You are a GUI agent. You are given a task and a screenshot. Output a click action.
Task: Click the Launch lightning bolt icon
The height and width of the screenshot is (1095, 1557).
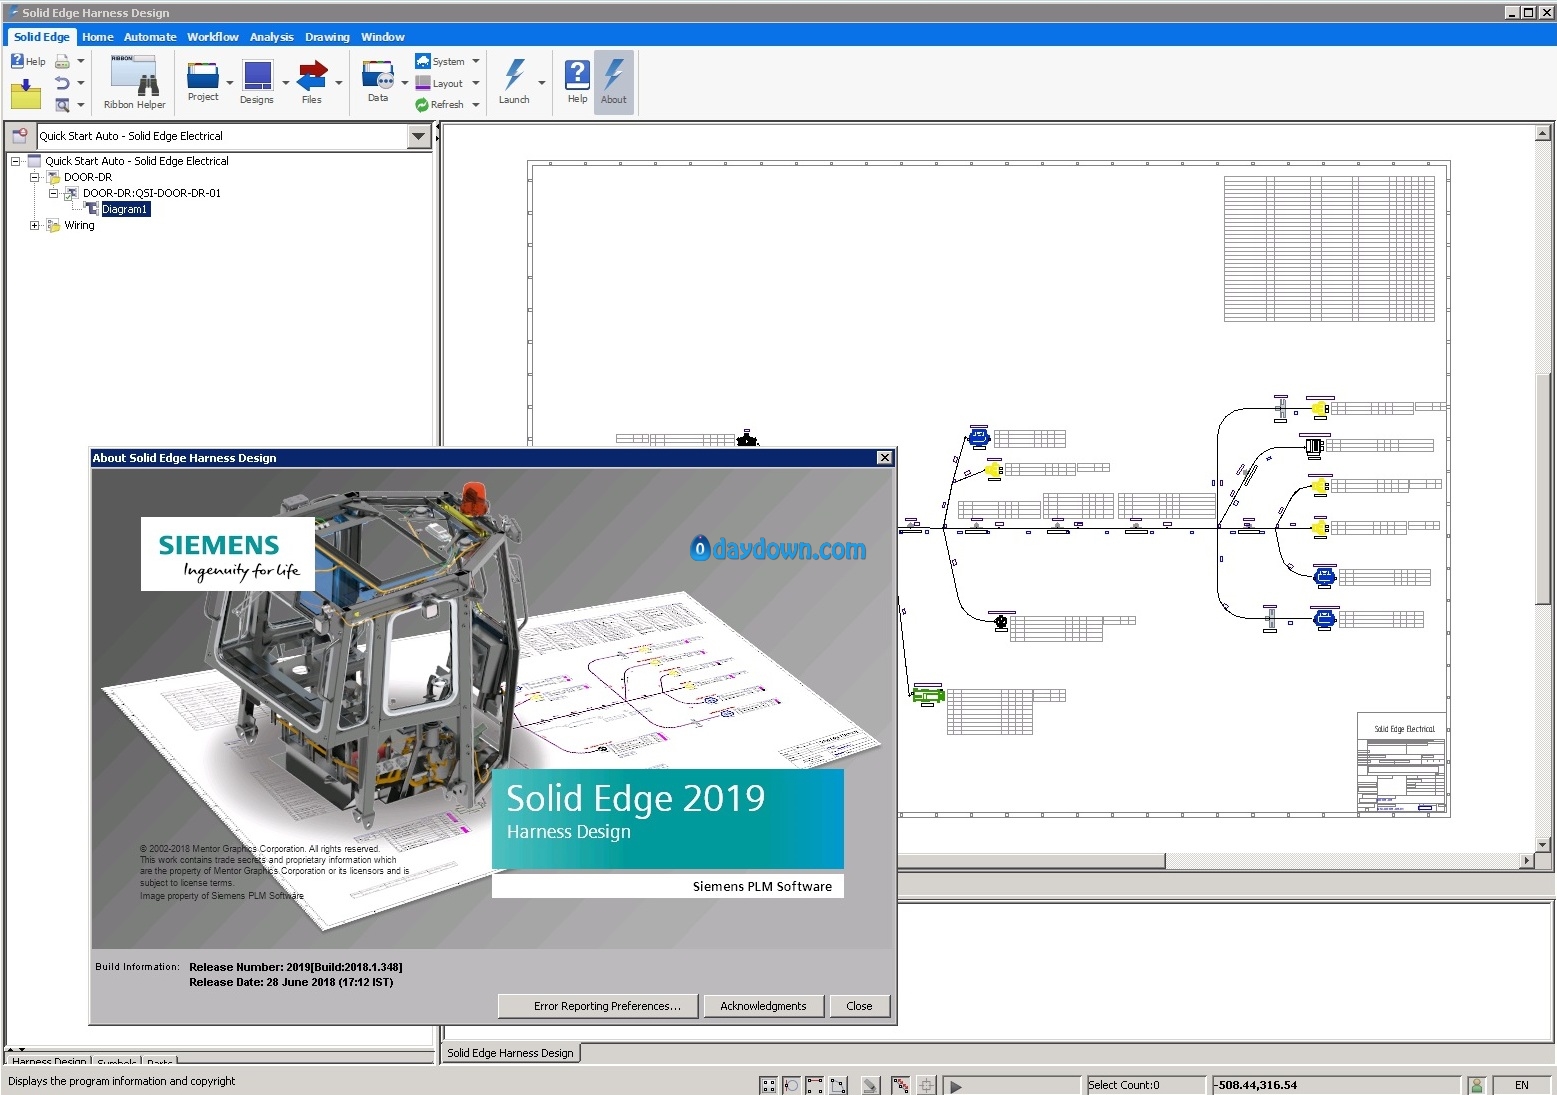coord(514,74)
